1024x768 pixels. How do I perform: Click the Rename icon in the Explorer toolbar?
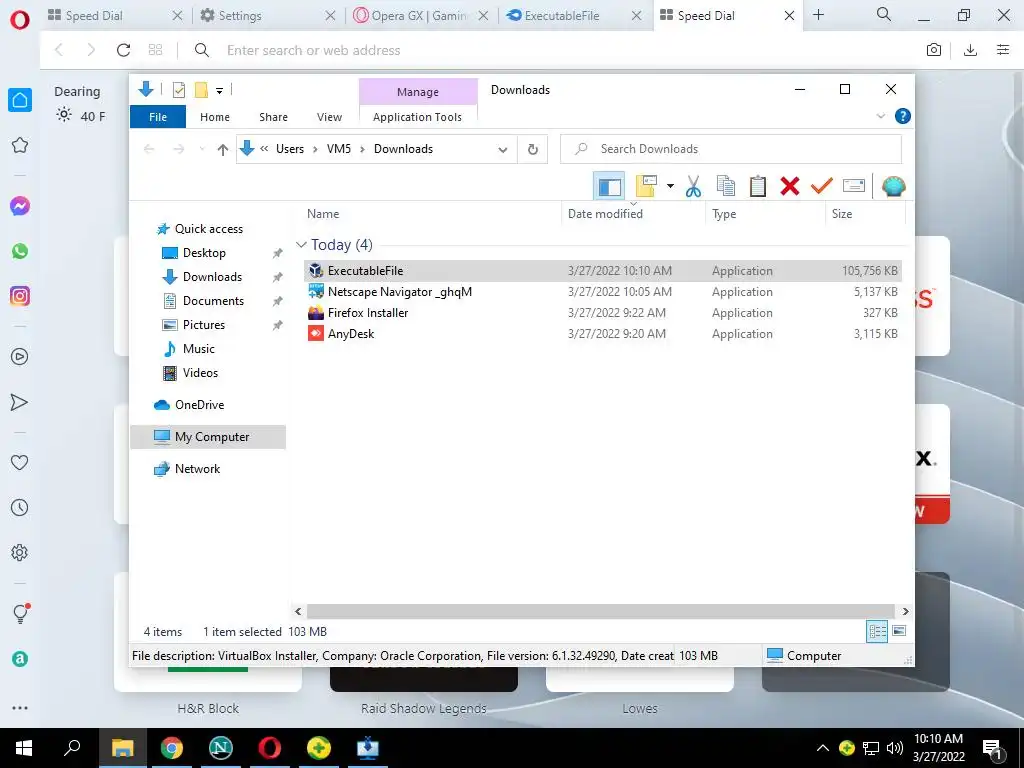[x=854, y=187]
